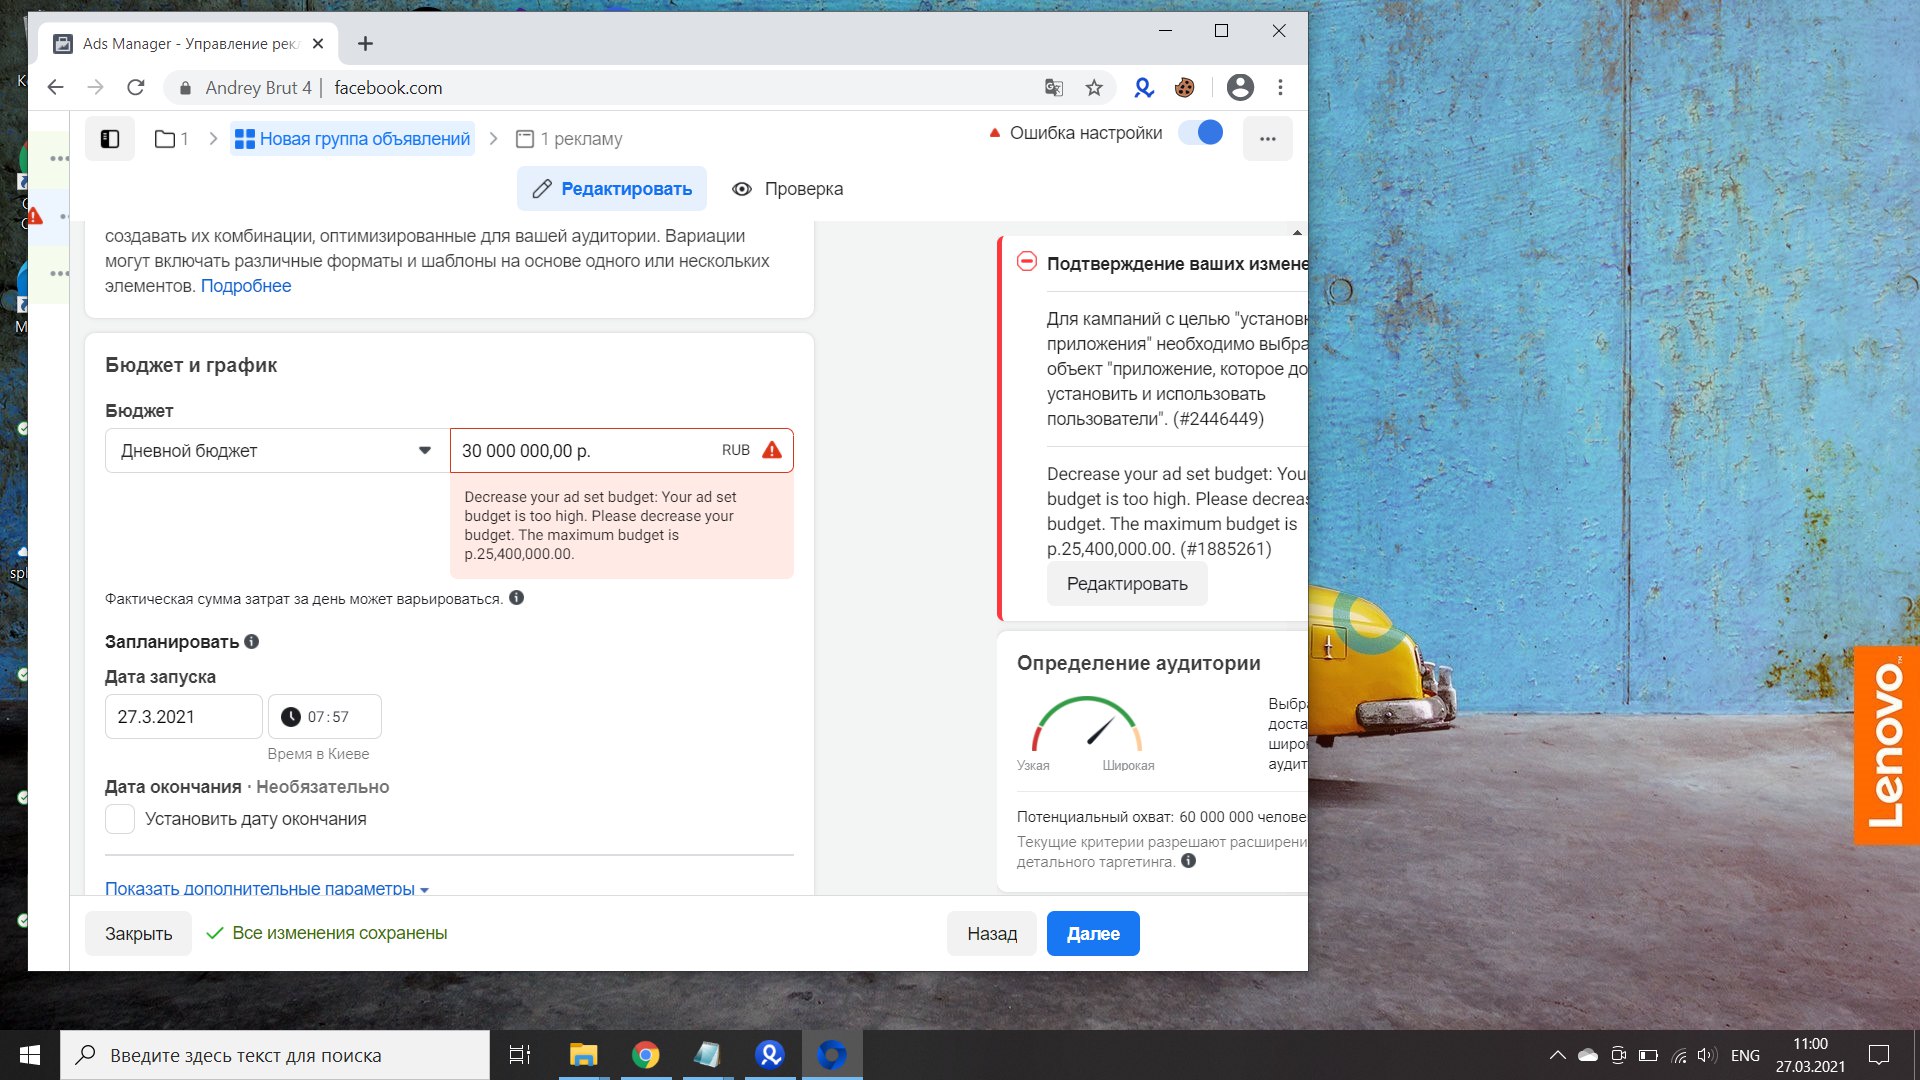
Task: Show hidden system tray icons
Action: [1557, 1055]
